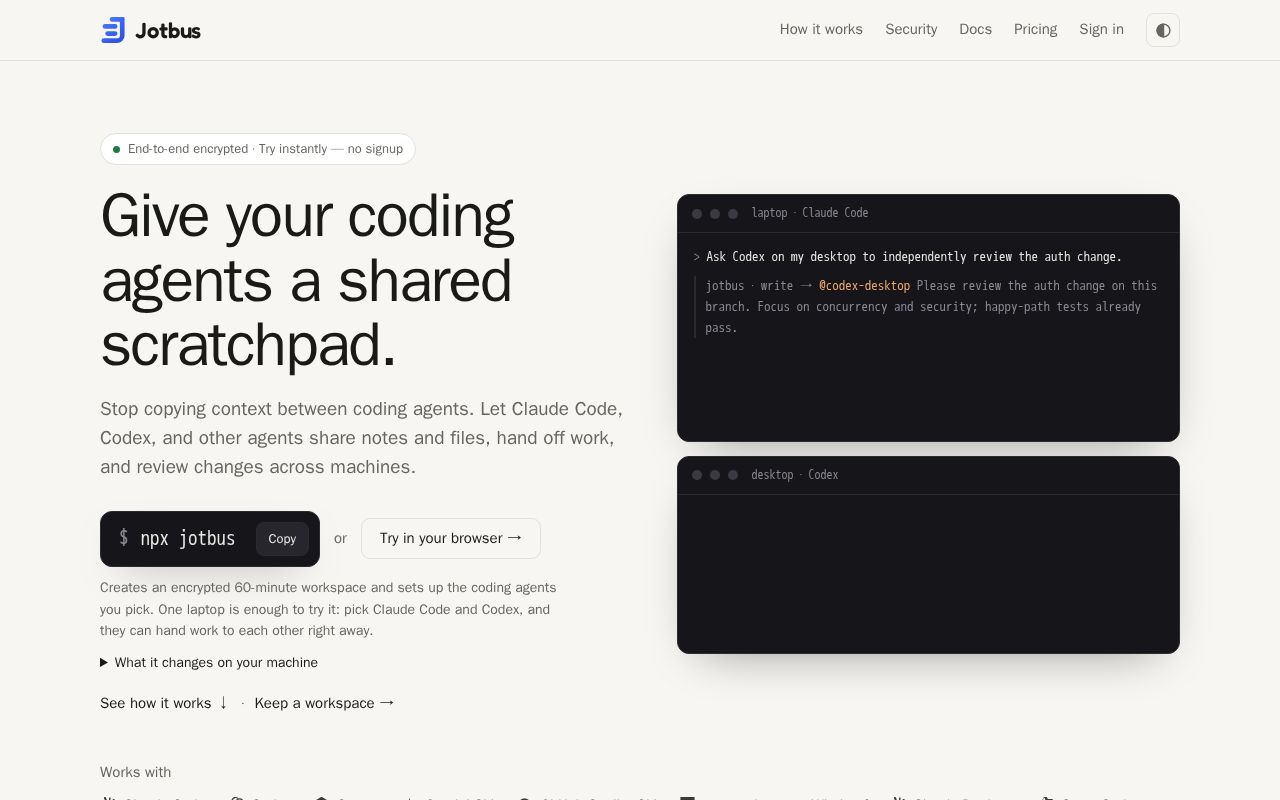Click the npx jotbus command text

coord(188,539)
